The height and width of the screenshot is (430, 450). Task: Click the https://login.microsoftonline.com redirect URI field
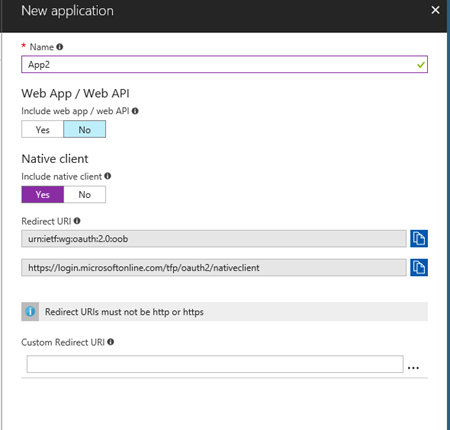point(214,267)
